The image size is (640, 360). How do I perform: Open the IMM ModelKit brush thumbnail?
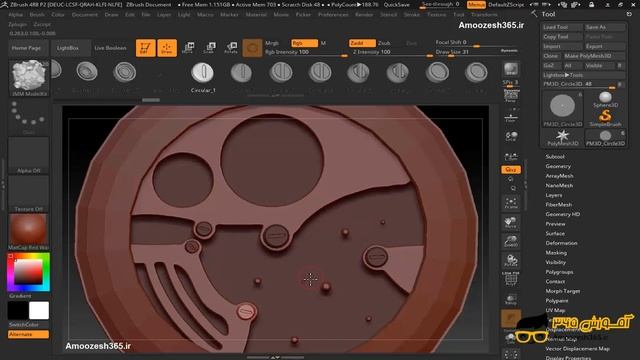tap(29, 78)
